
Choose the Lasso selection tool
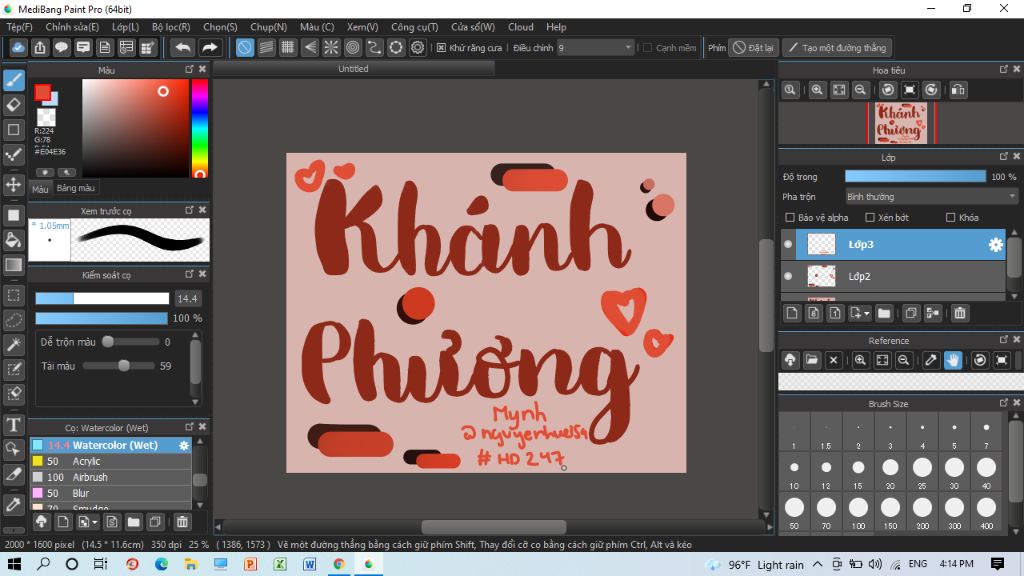click(14, 320)
